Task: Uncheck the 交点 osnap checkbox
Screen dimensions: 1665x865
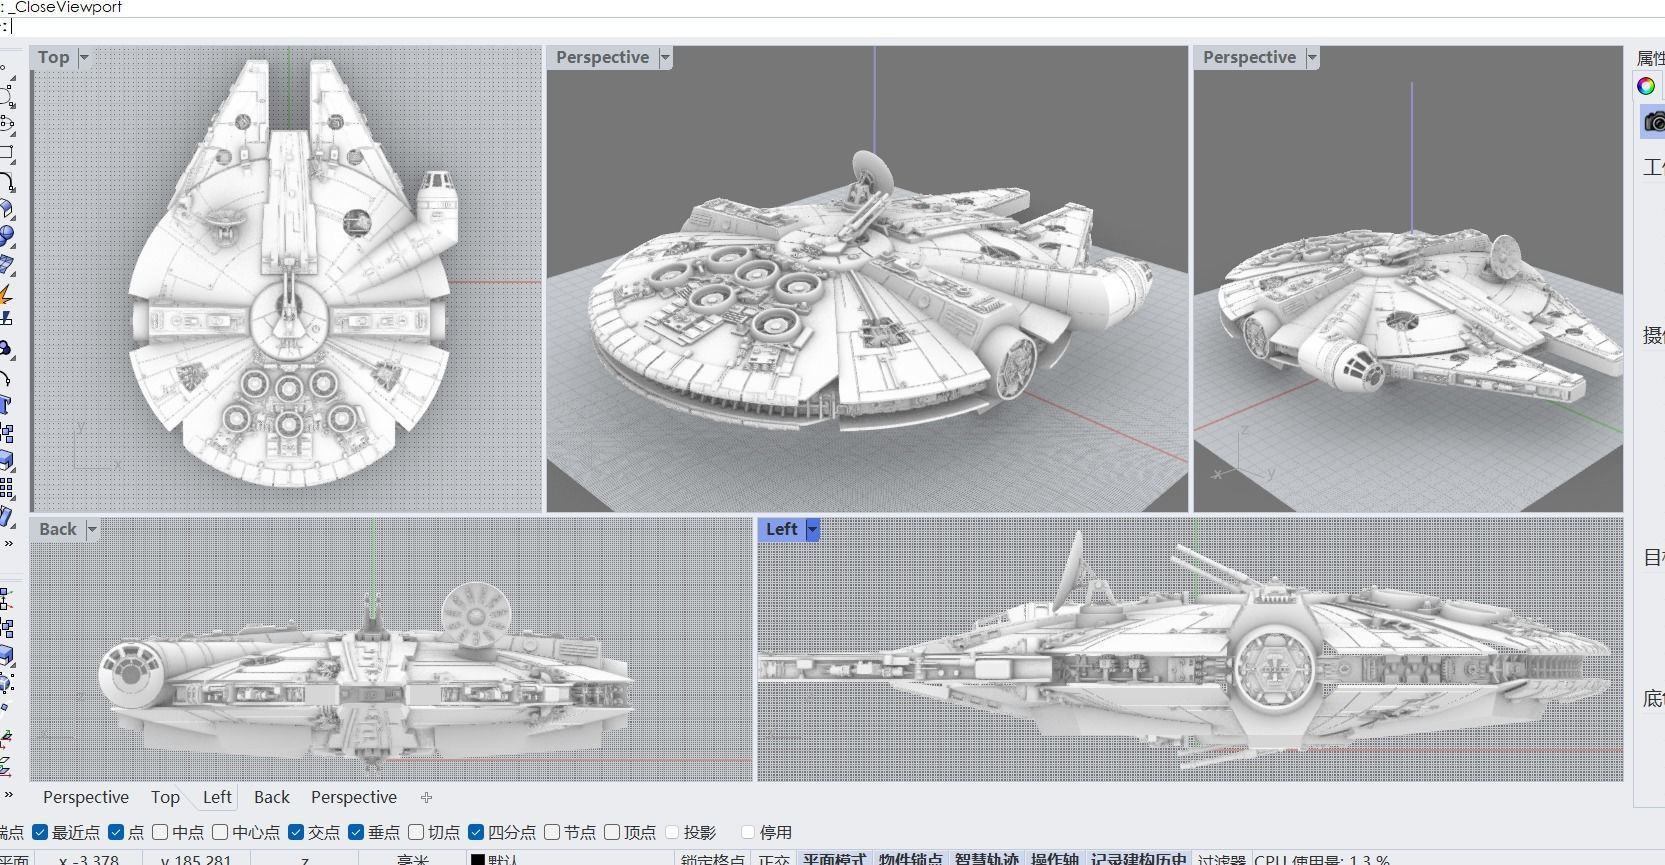Action: pyautogui.click(x=296, y=832)
